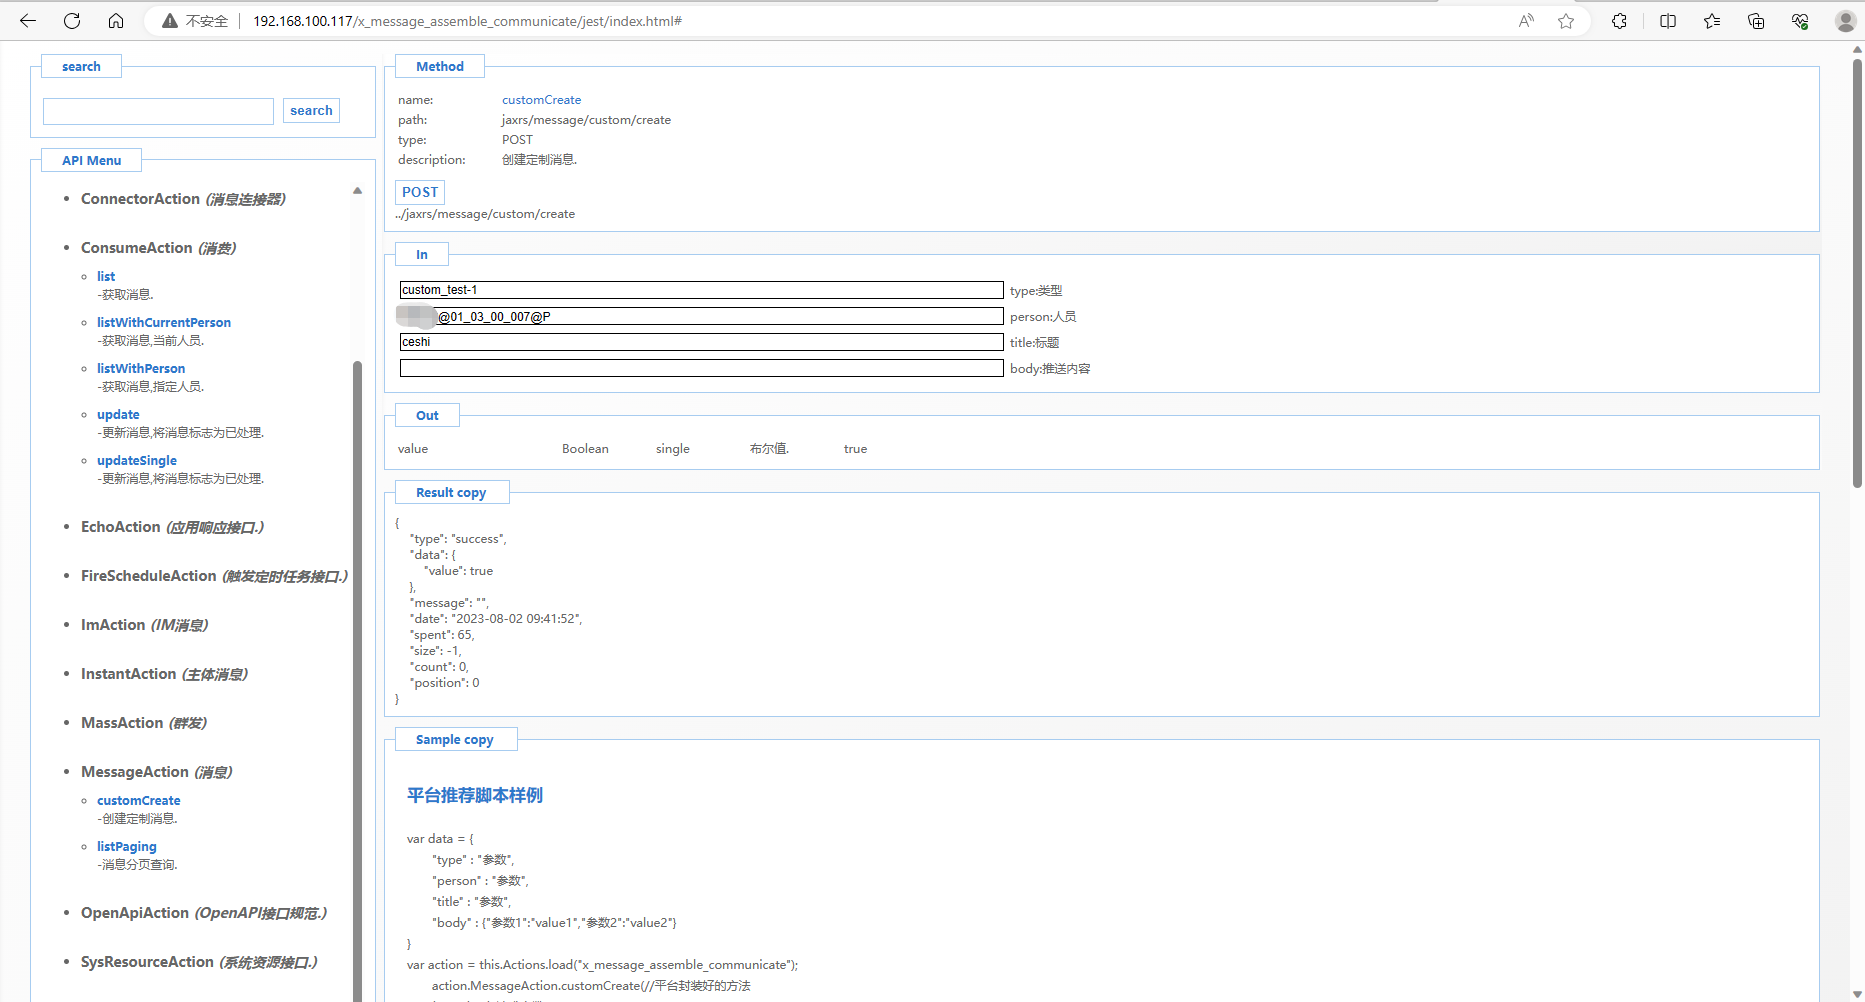1865x1002 pixels.
Task: Expand FireScheduleAction in API menu
Action: click(214, 576)
